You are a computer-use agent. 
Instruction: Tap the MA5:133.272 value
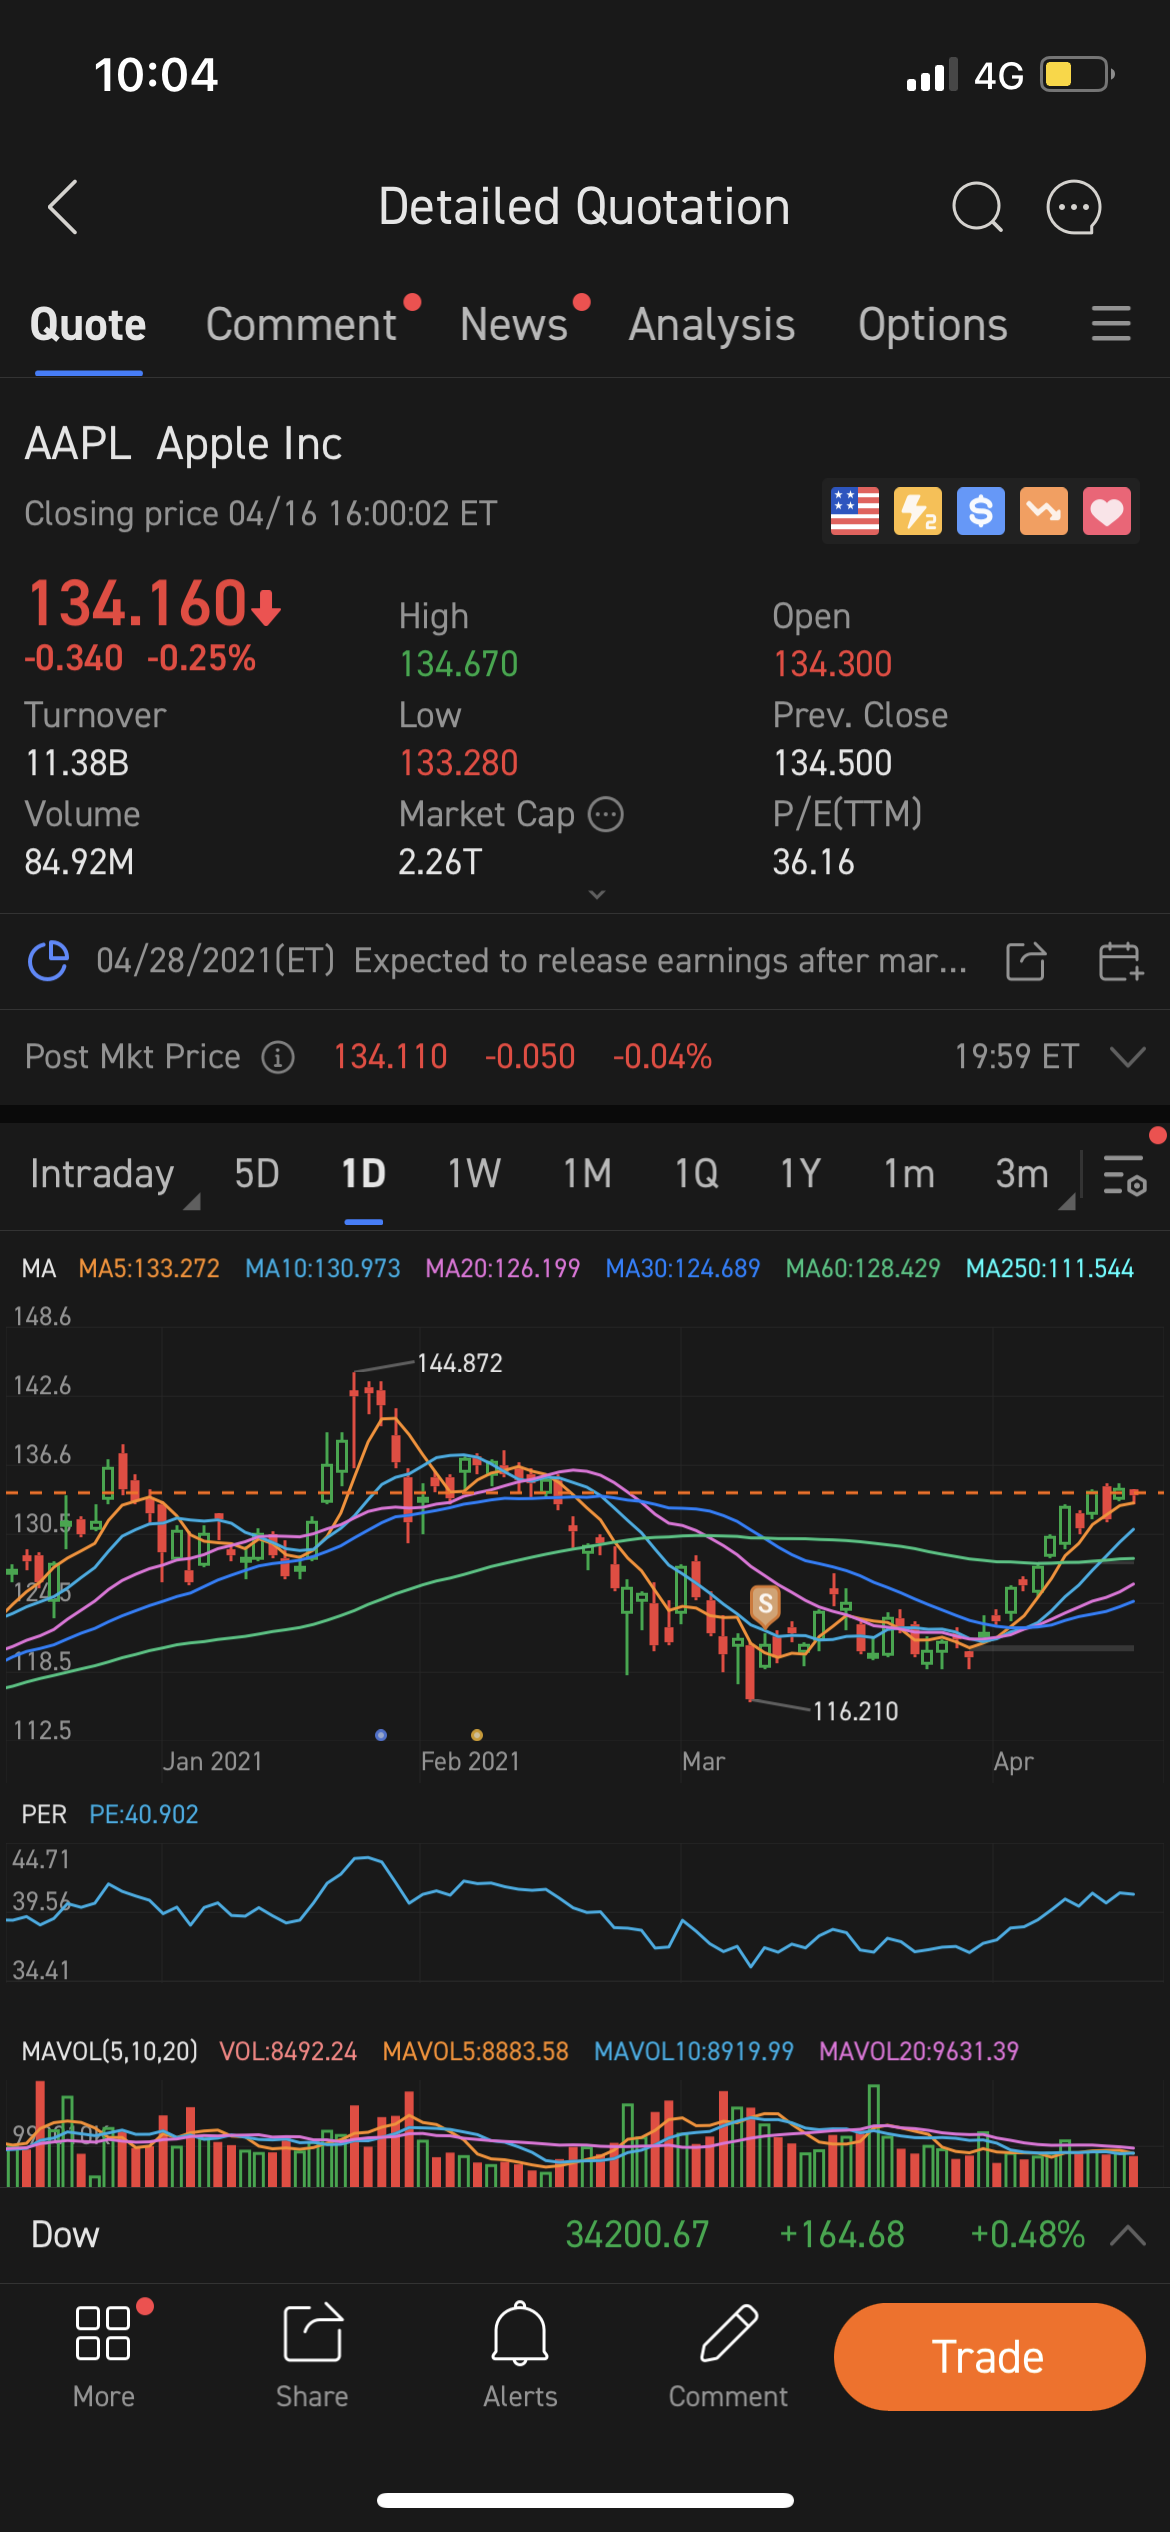(149, 1268)
